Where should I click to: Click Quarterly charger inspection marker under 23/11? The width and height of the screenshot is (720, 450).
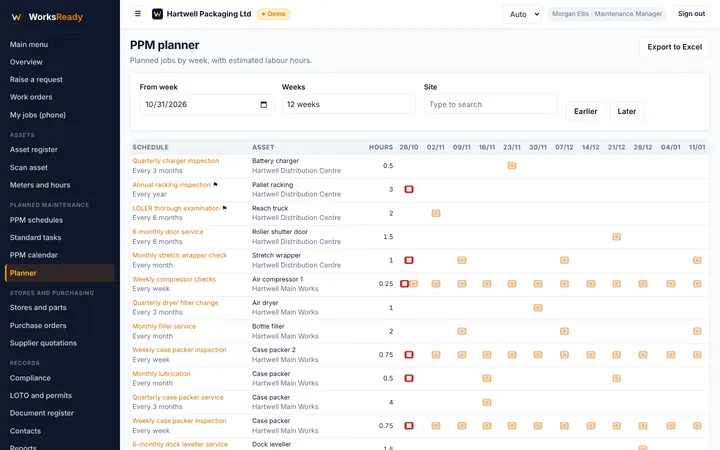[512, 166]
